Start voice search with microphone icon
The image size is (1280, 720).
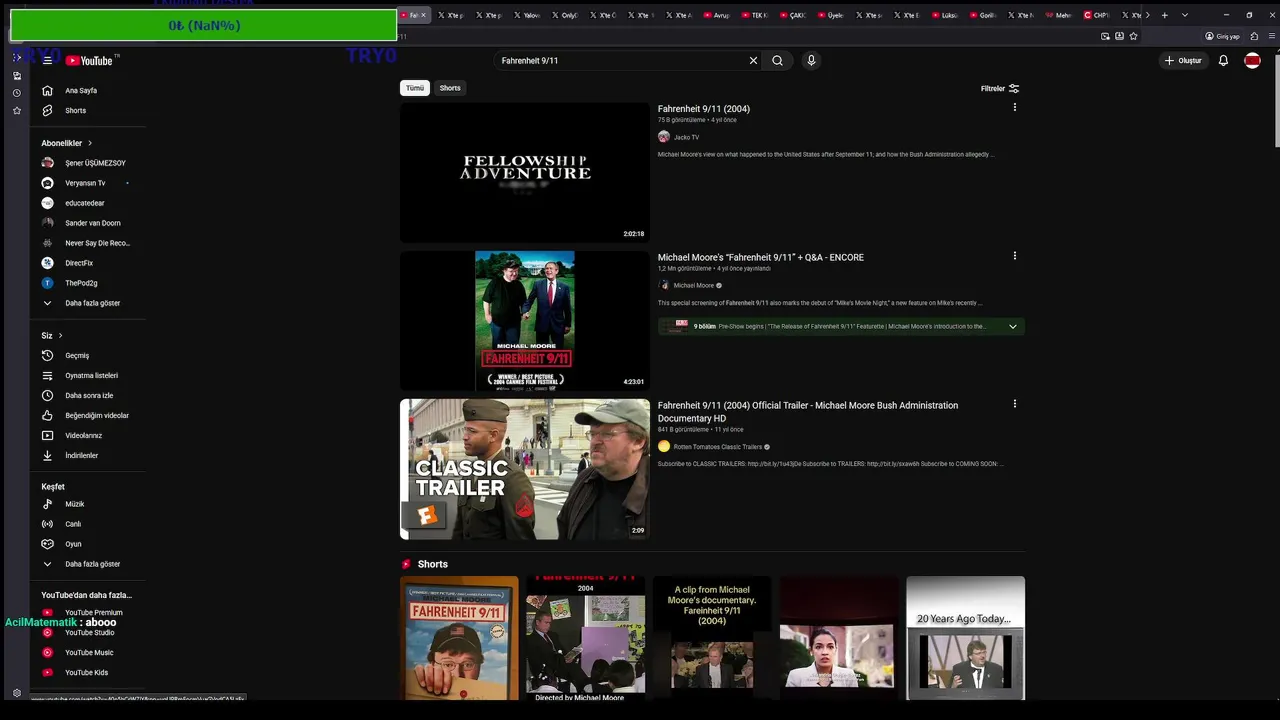coord(811,60)
